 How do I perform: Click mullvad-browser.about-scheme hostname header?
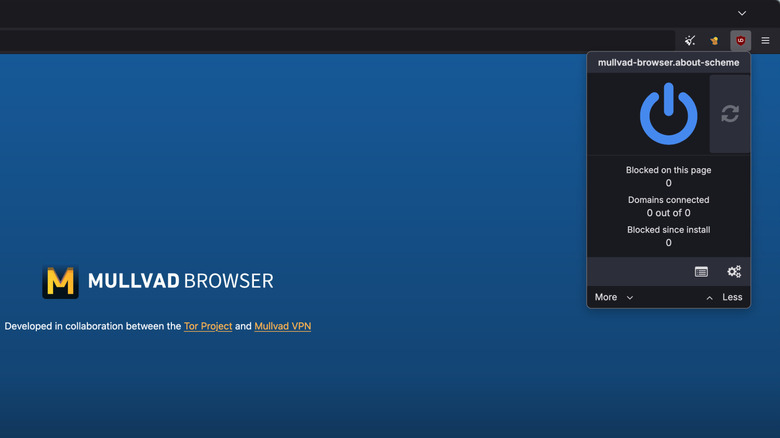pos(668,63)
